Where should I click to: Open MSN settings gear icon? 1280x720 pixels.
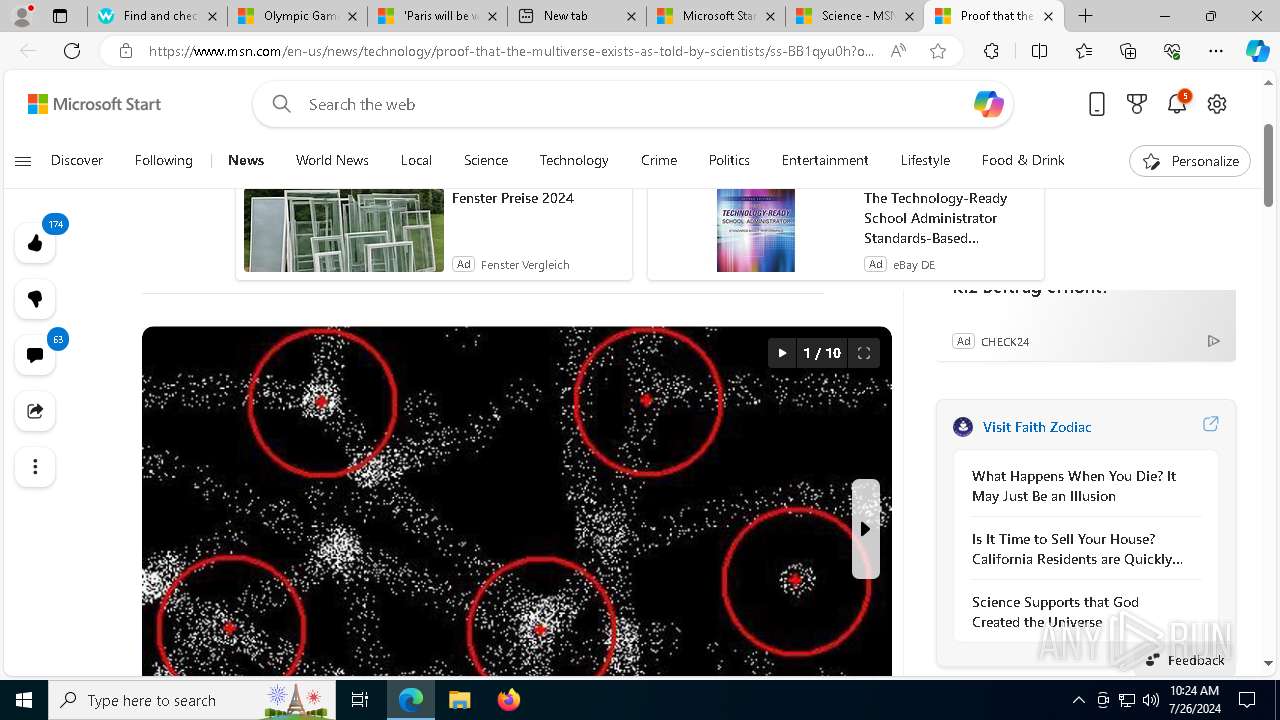point(1217,104)
